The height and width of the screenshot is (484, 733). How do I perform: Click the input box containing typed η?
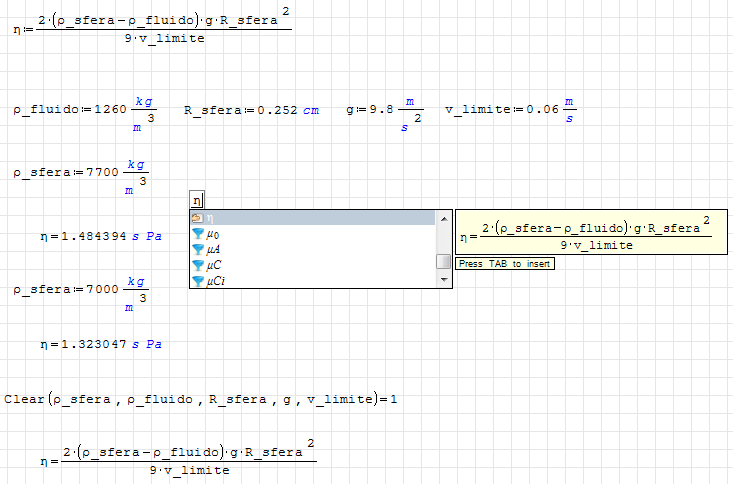point(197,200)
